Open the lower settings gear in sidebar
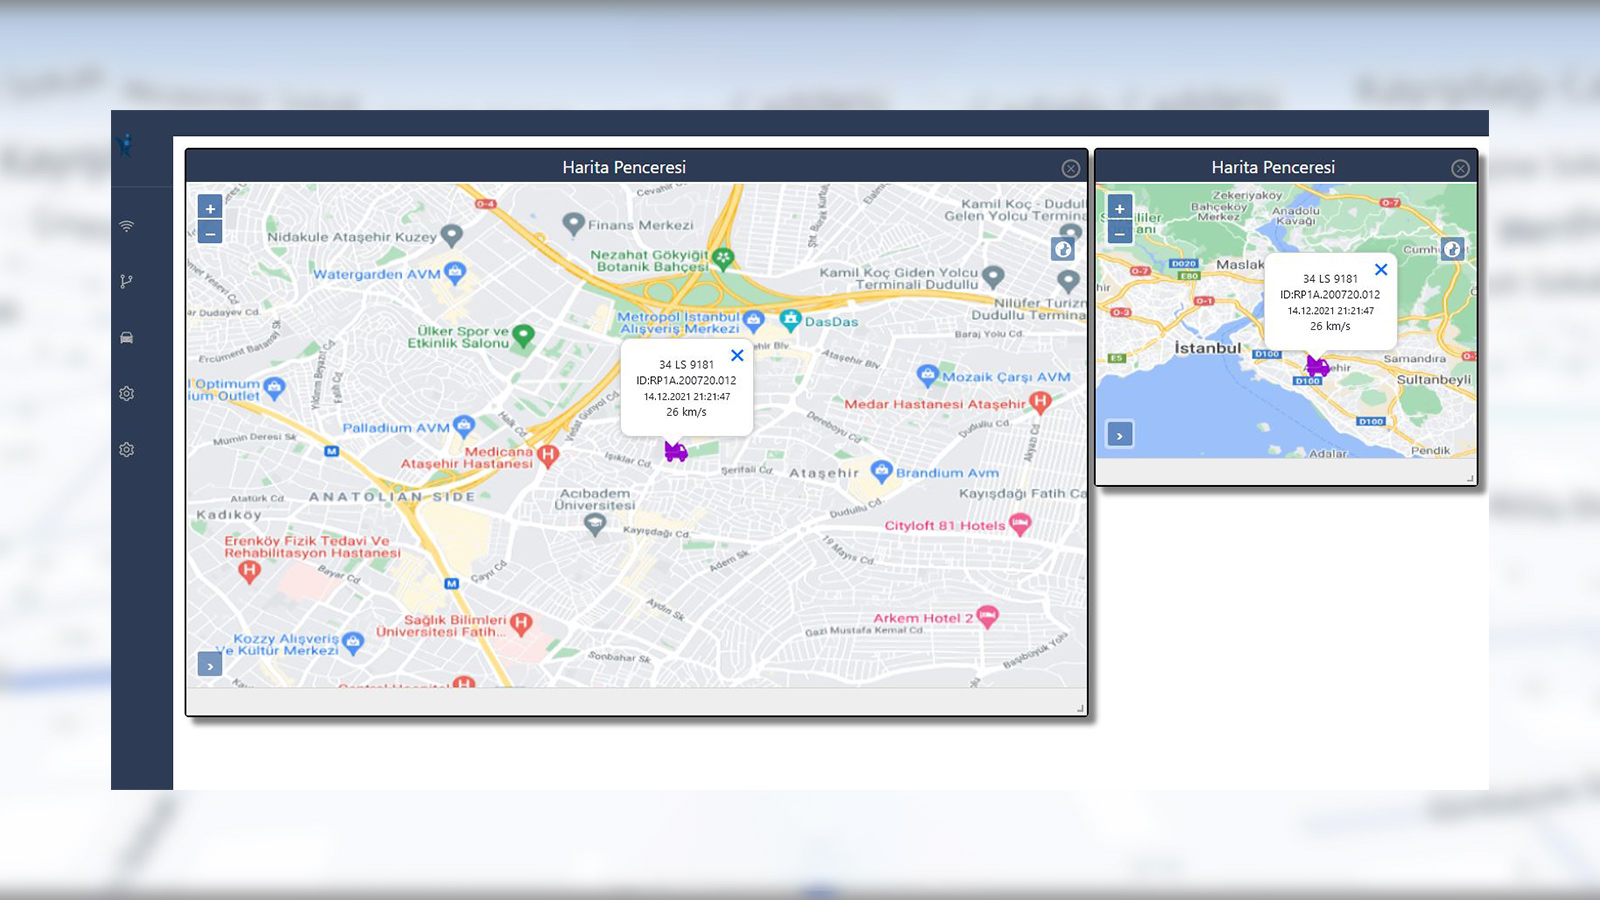This screenshot has width=1600, height=900. coord(126,449)
